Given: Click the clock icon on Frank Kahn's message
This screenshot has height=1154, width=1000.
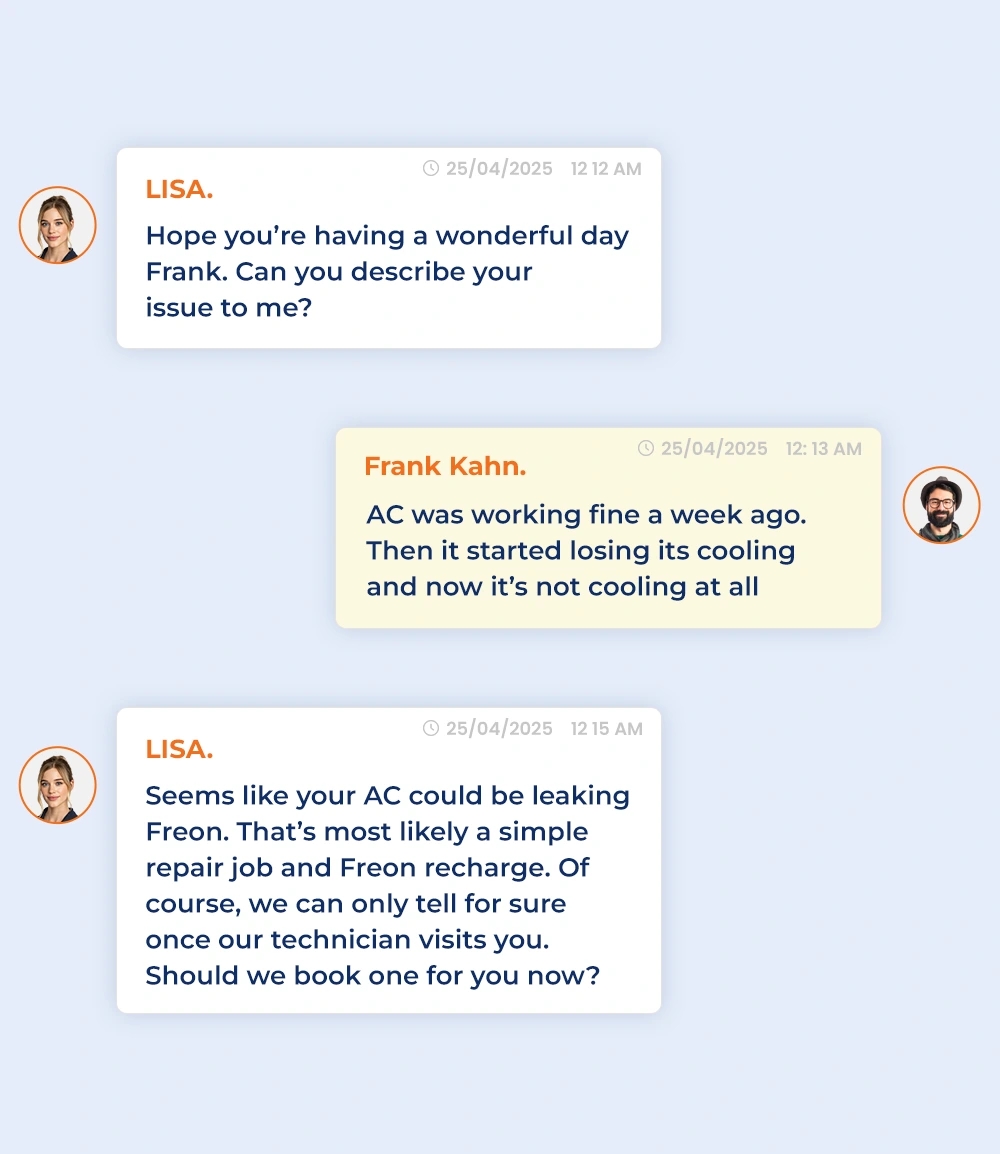Looking at the screenshot, I should coord(645,448).
